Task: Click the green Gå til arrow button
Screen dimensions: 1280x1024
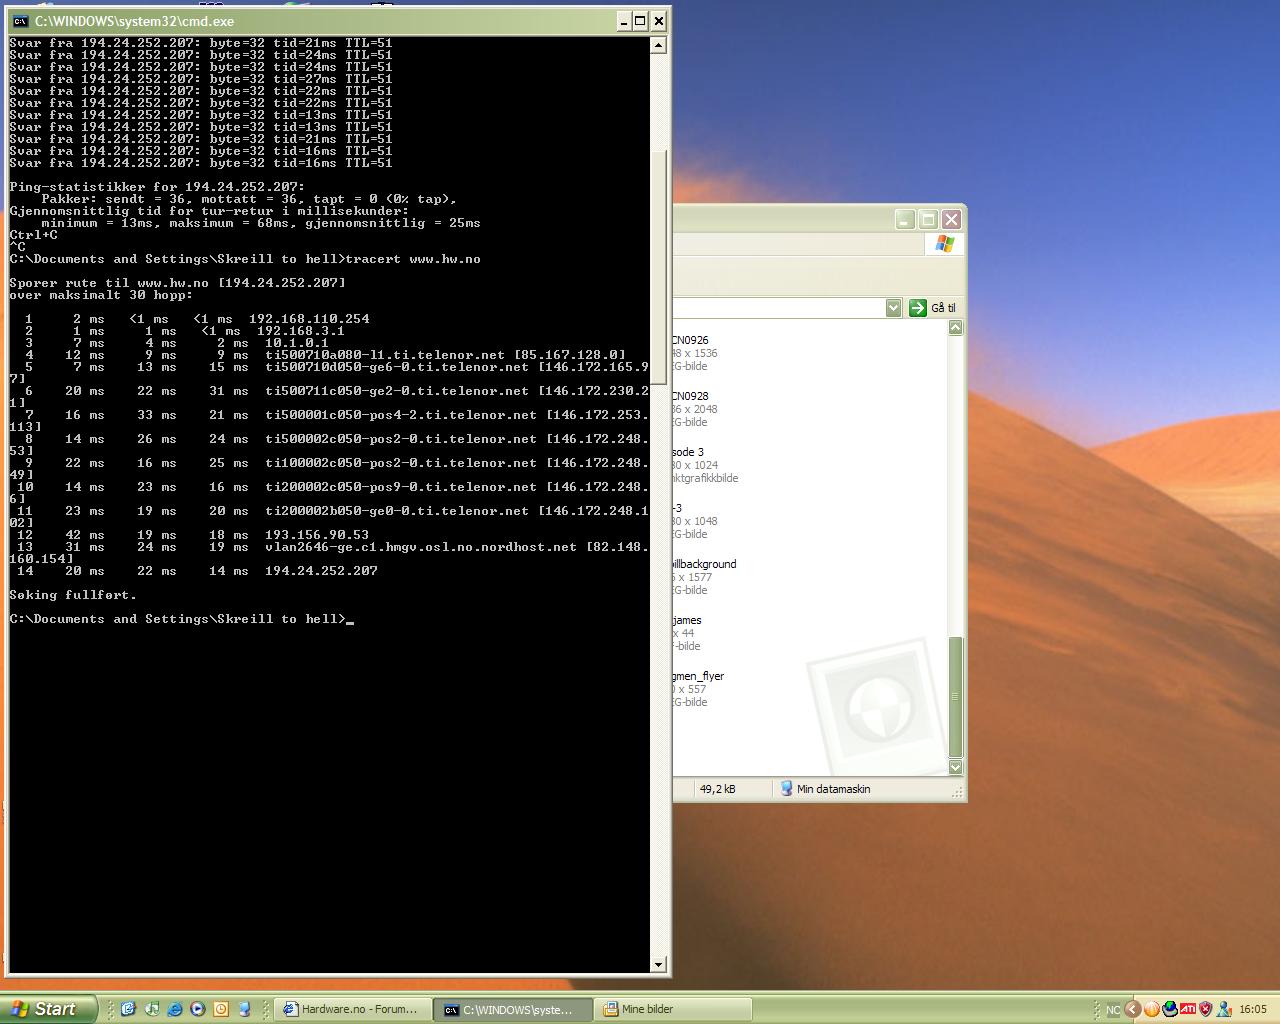Action: pos(917,308)
